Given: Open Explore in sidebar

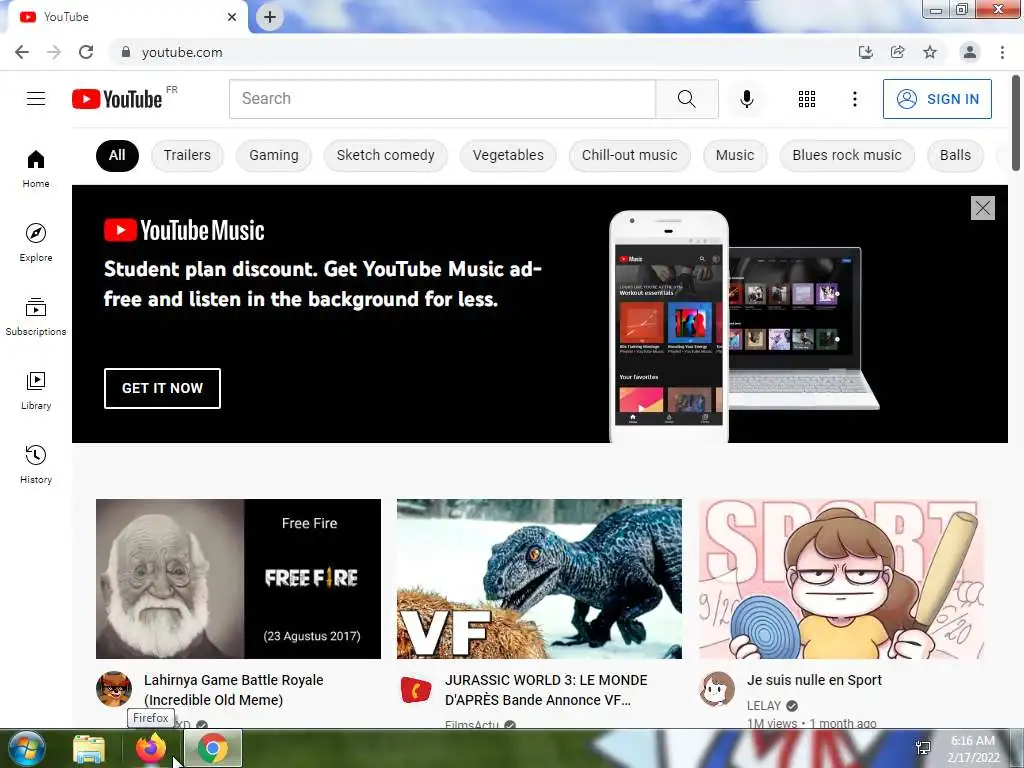Looking at the screenshot, I should [x=36, y=243].
